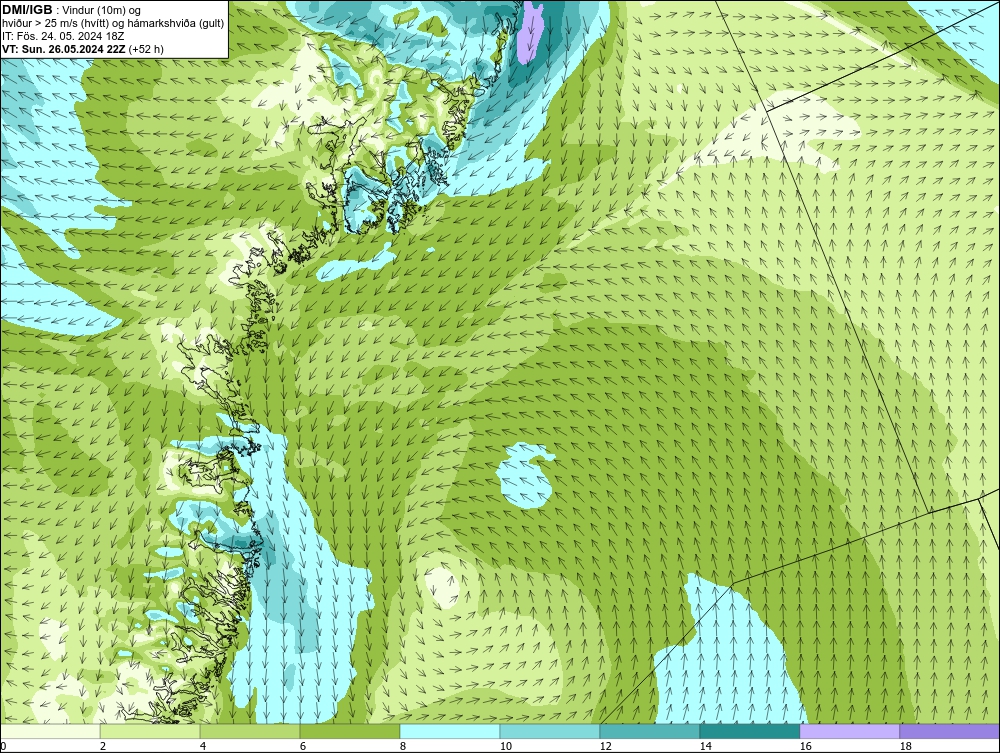Click the 'VT: Sun. 26.05.2024 22Z' line
The height and width of the screenshot is (753, 1000).
64,49
